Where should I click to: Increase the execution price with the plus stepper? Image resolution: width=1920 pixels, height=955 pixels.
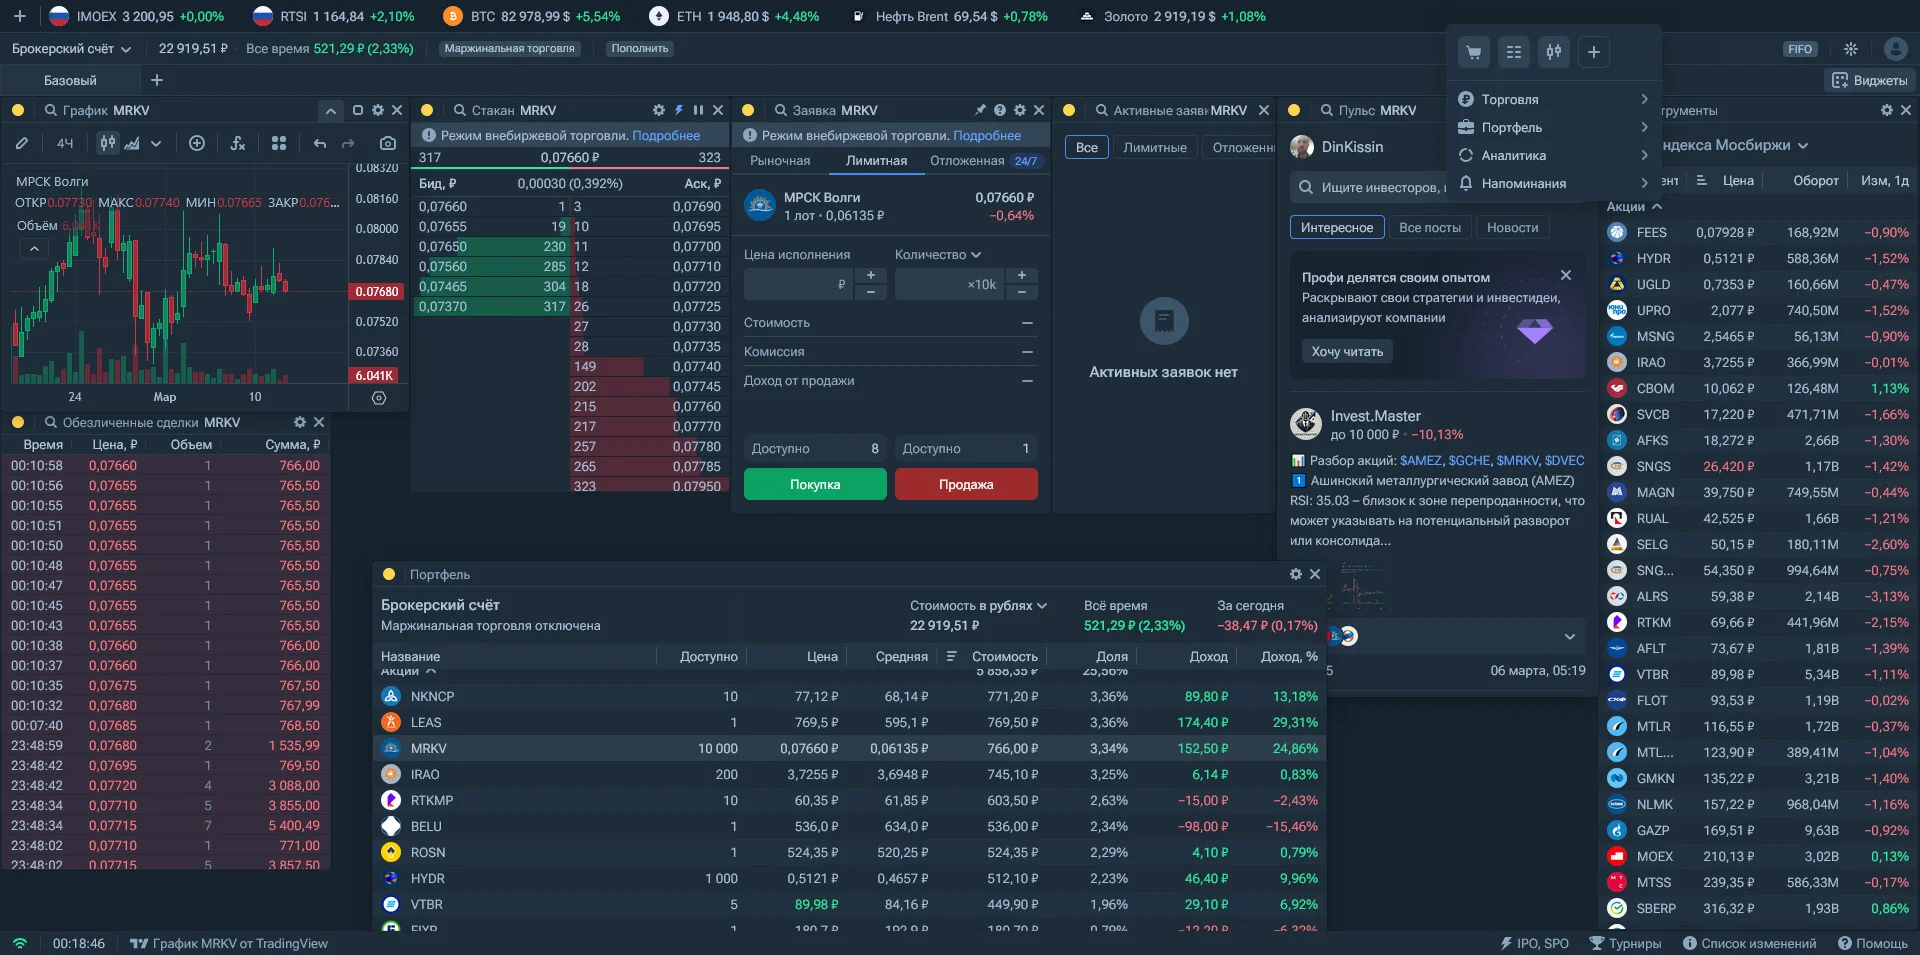coord(871,275)
